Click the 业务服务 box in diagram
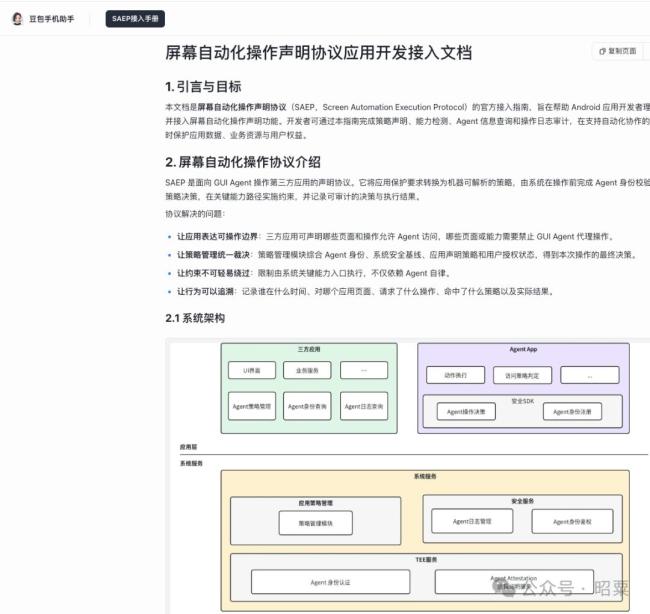 307,370
